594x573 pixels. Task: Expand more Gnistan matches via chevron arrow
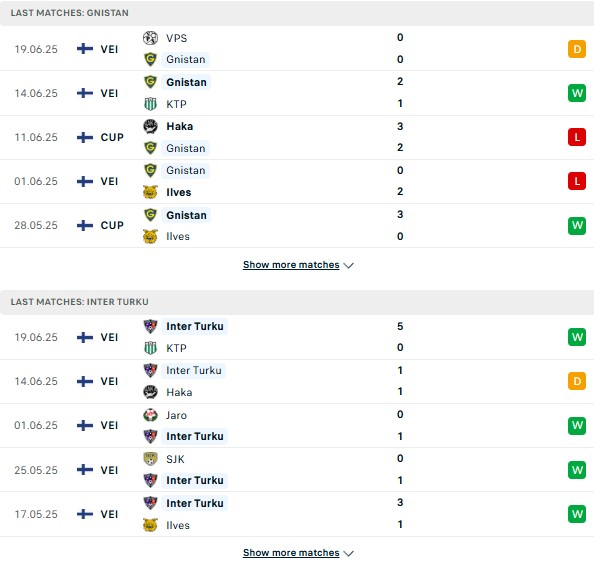tap(349, 265)
